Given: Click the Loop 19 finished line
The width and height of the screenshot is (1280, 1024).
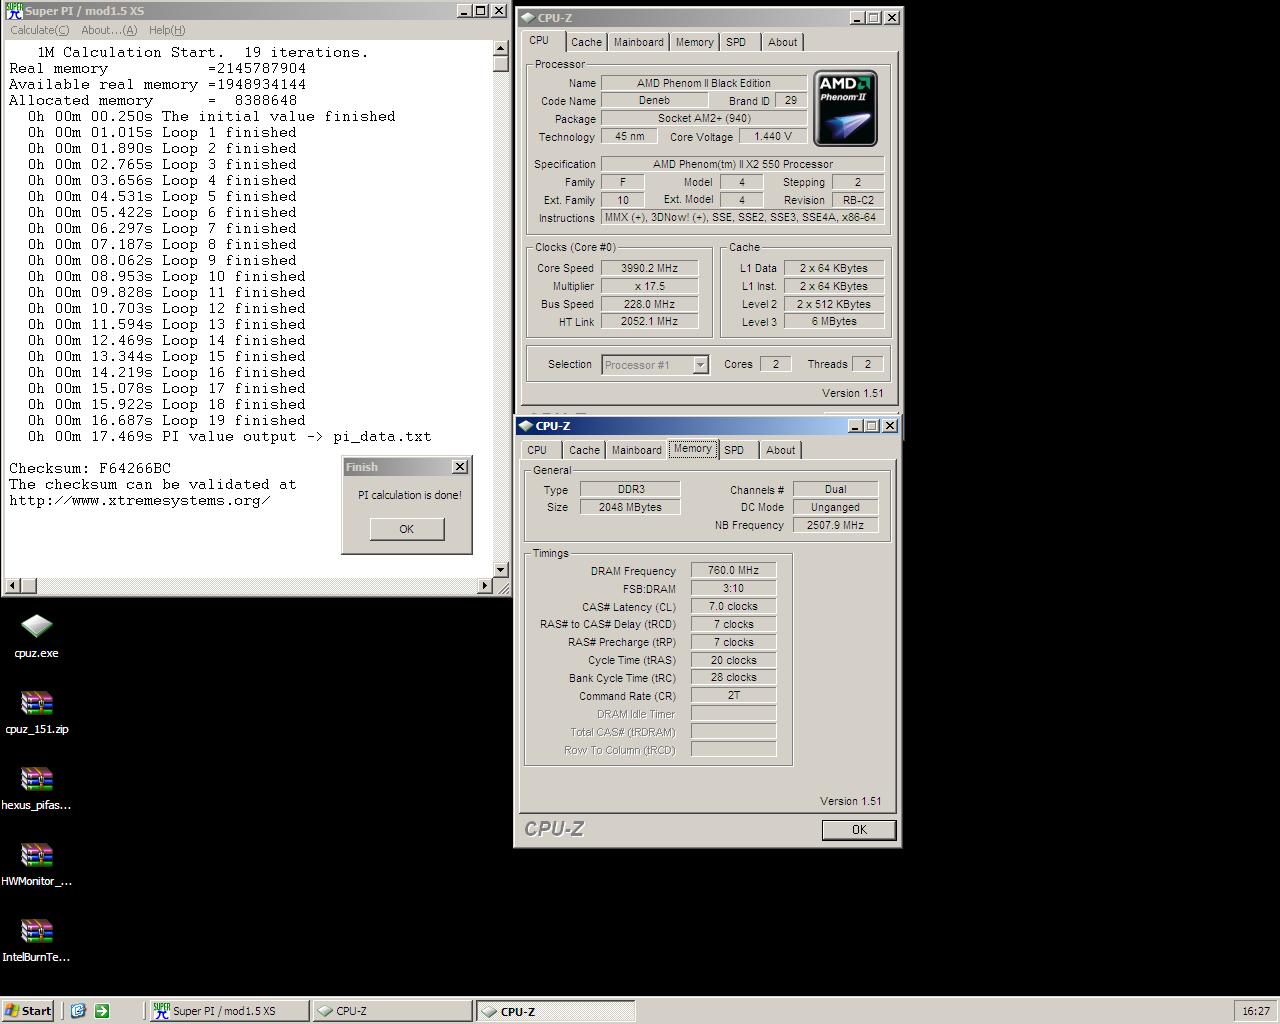Looking at the screenshot, I should [x=167, y=420].
